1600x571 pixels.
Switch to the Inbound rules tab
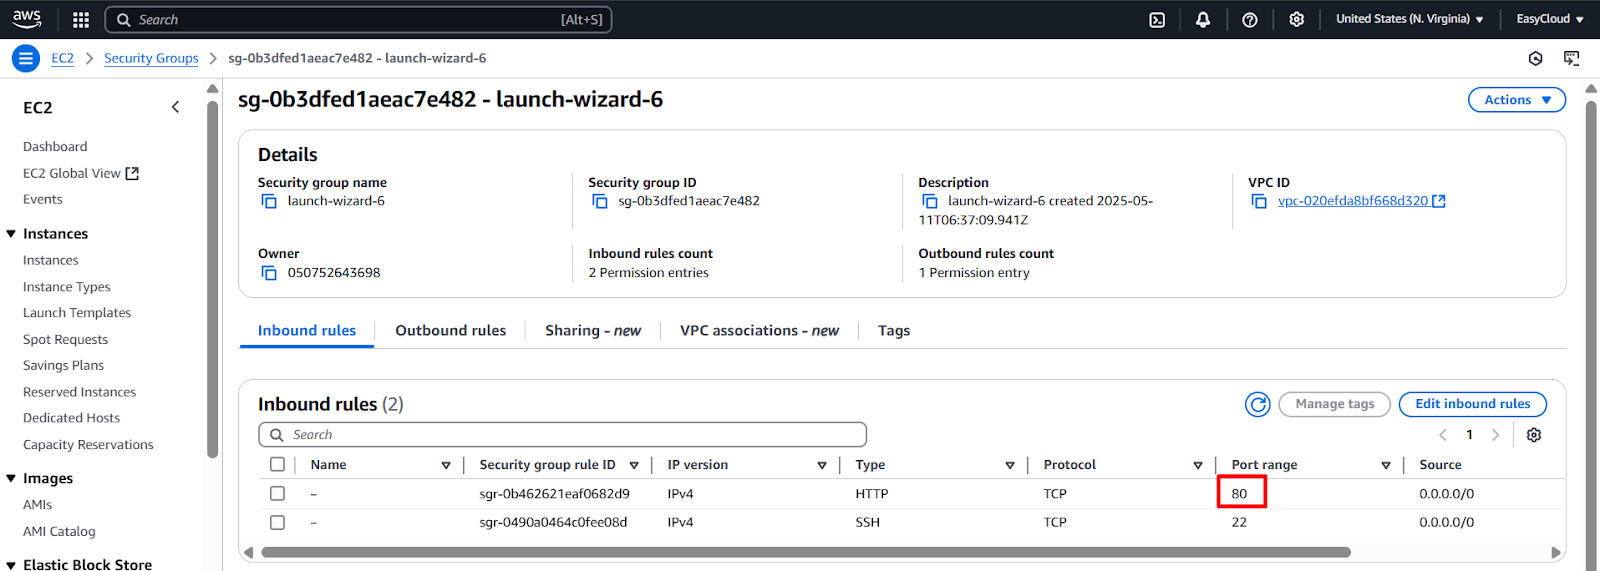click(x=307, y=331)
